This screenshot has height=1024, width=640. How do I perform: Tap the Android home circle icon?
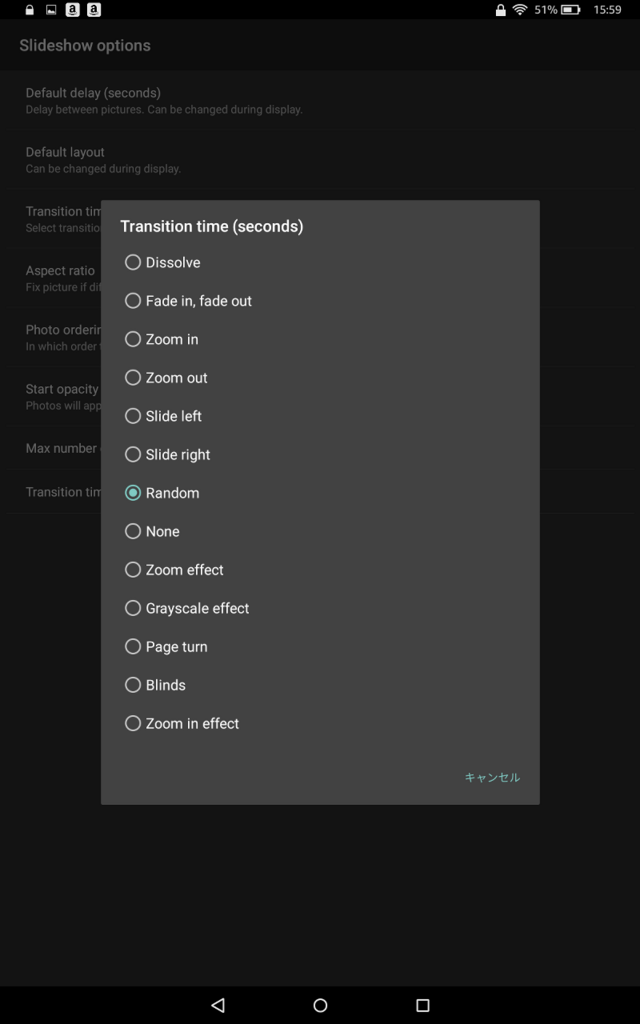[x=320, y=1004]
